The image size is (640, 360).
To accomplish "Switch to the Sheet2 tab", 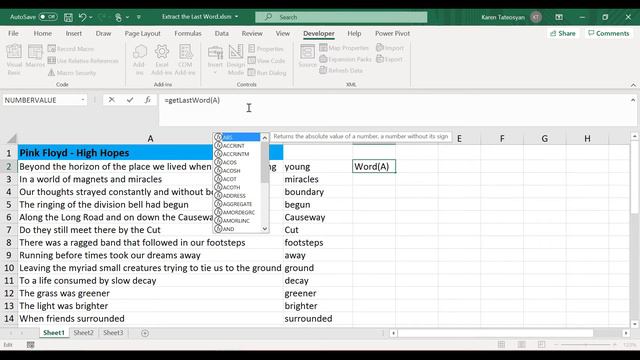I will pos(84,333).
